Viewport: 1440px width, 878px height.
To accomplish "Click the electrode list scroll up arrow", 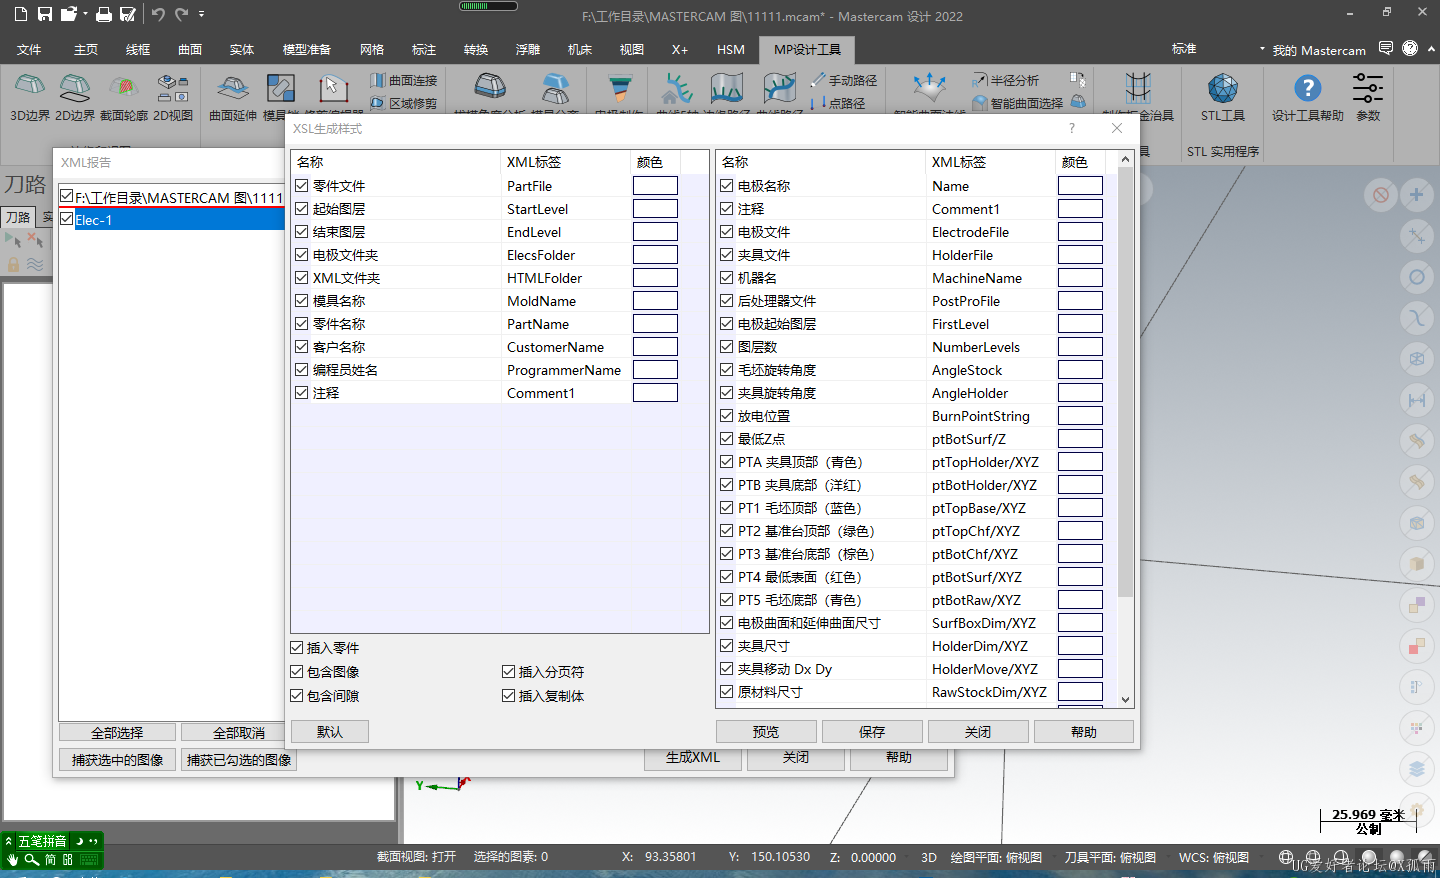I will (x=1126, y=159).
